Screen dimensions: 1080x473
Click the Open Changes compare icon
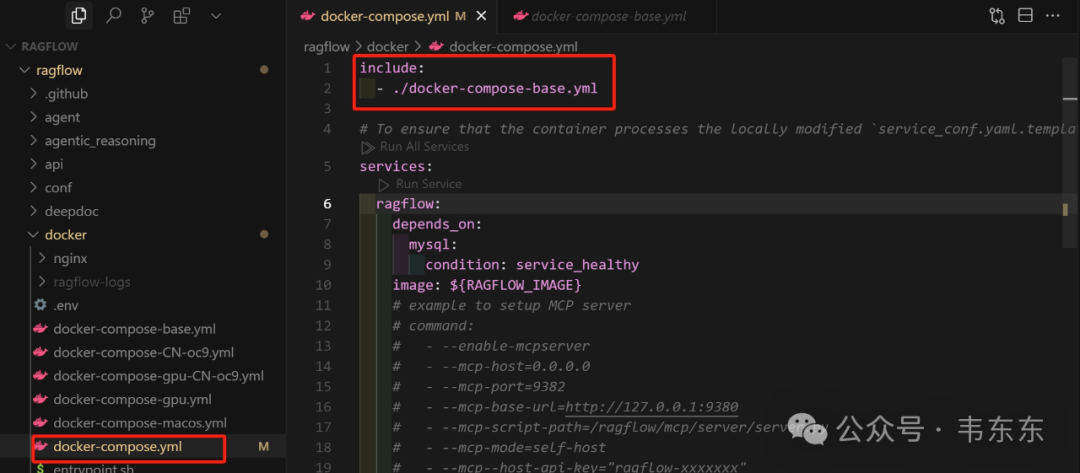(x=996, y=16)
